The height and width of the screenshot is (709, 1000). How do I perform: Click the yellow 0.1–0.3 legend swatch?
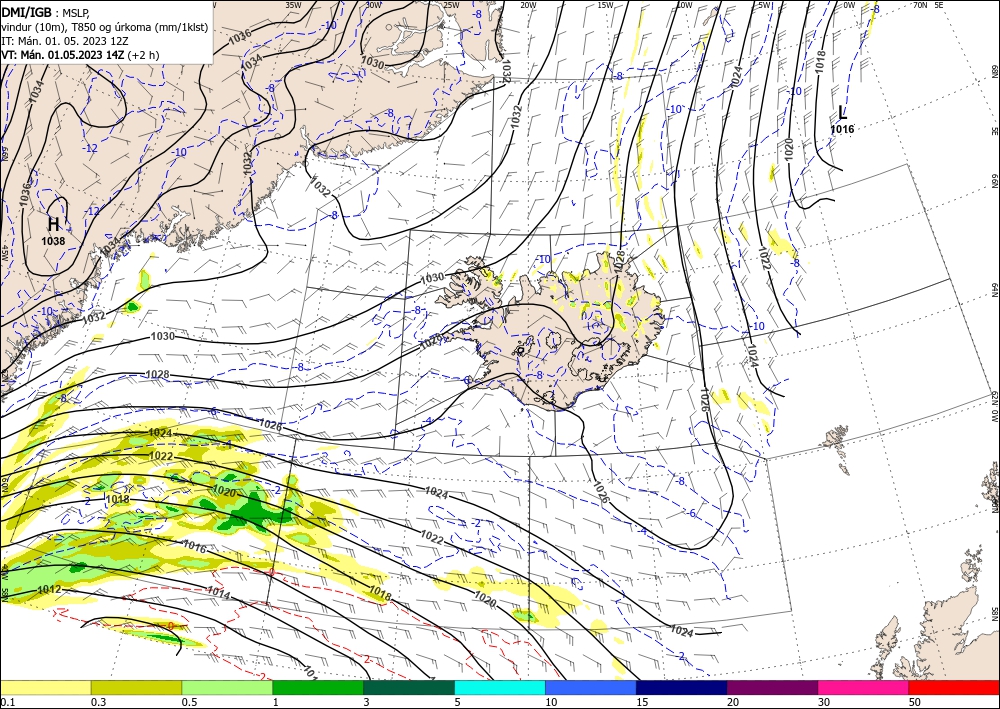(x=45, y=687)
